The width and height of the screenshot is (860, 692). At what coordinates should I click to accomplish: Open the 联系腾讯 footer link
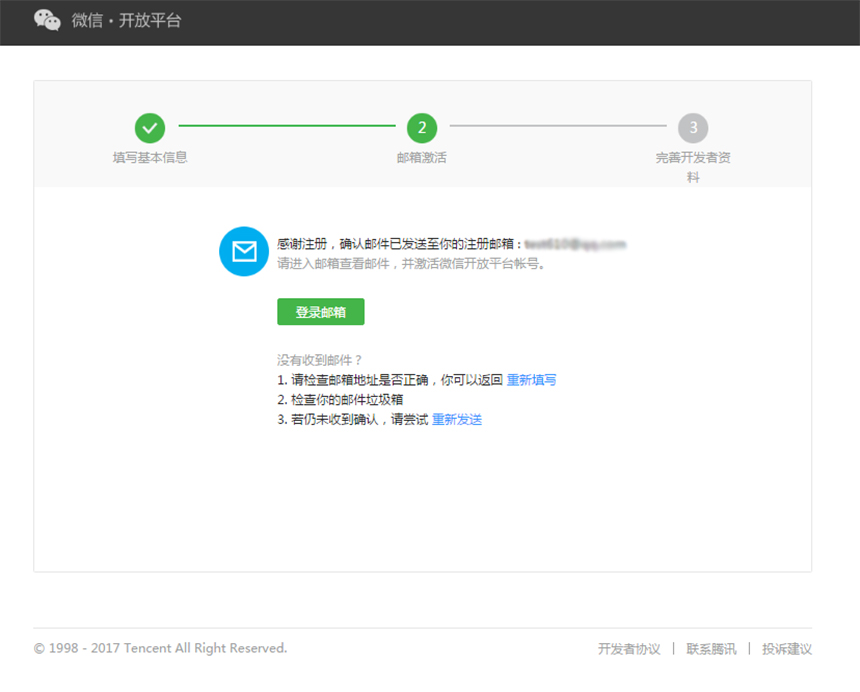[x=711, y=649]
